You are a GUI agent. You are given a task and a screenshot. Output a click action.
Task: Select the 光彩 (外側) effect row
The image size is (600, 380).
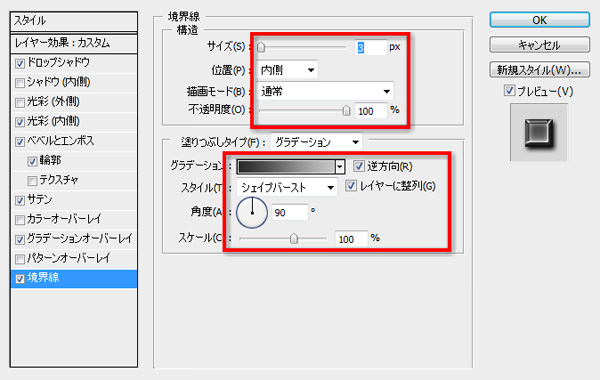coord(73,102)
